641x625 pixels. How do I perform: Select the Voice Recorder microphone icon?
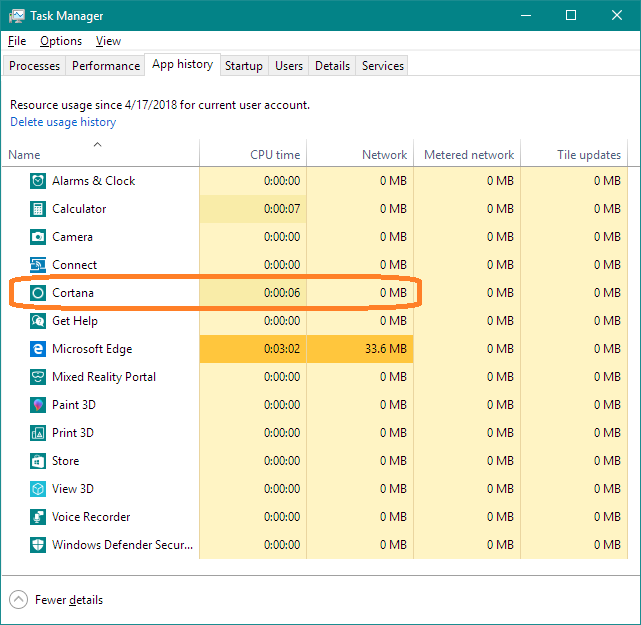point(37,517)
